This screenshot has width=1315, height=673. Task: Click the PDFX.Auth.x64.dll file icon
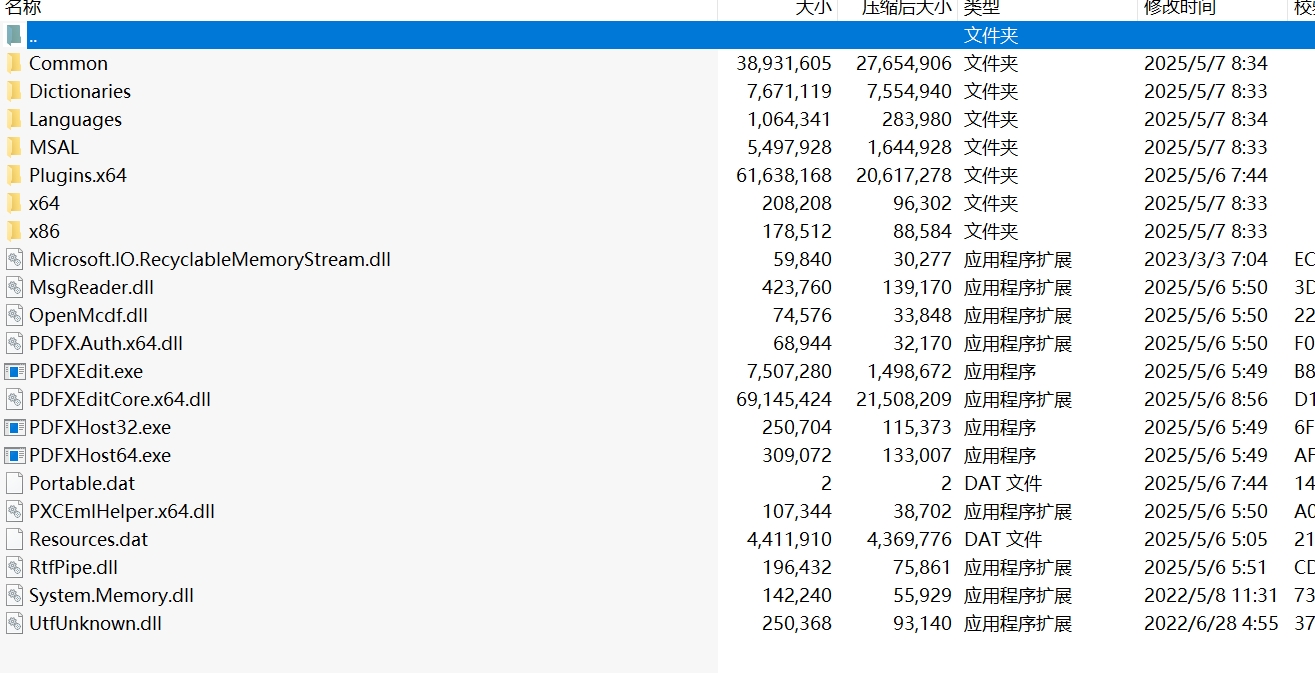point(13,343)
